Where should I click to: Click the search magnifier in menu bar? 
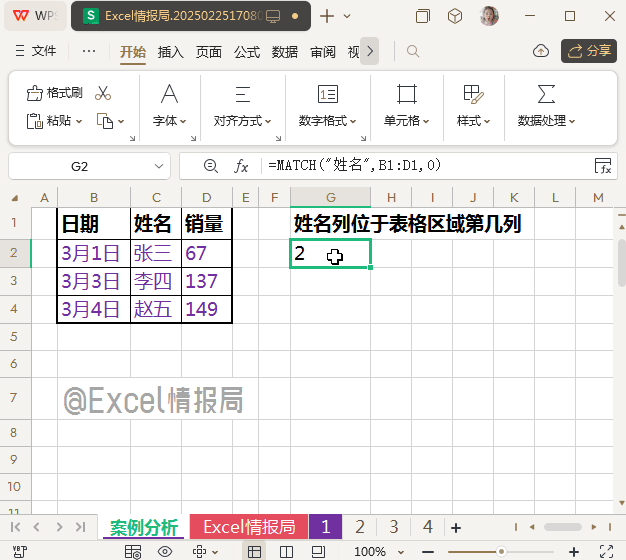pos(412,51)
